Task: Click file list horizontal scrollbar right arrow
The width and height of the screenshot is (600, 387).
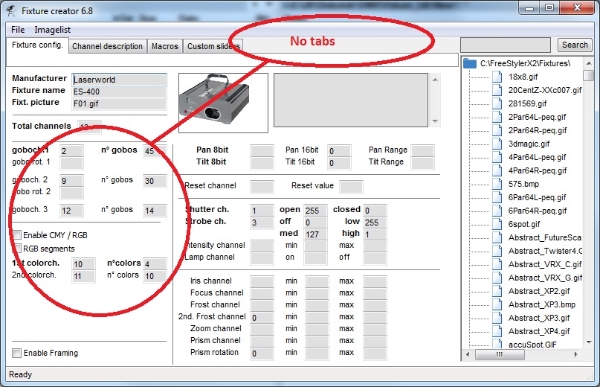Action: pyautogui.click(x=576, y=354)
